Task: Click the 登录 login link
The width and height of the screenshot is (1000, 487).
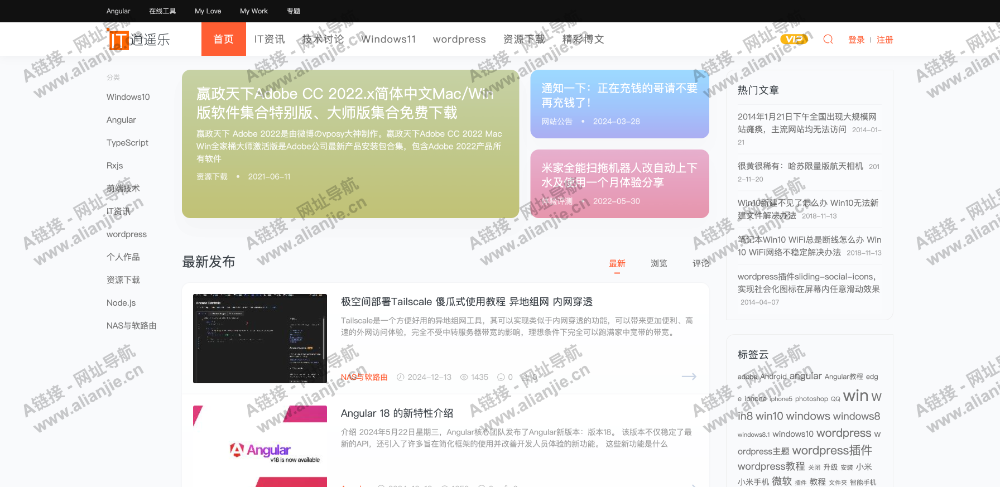Action: click(x=856, y=40)
